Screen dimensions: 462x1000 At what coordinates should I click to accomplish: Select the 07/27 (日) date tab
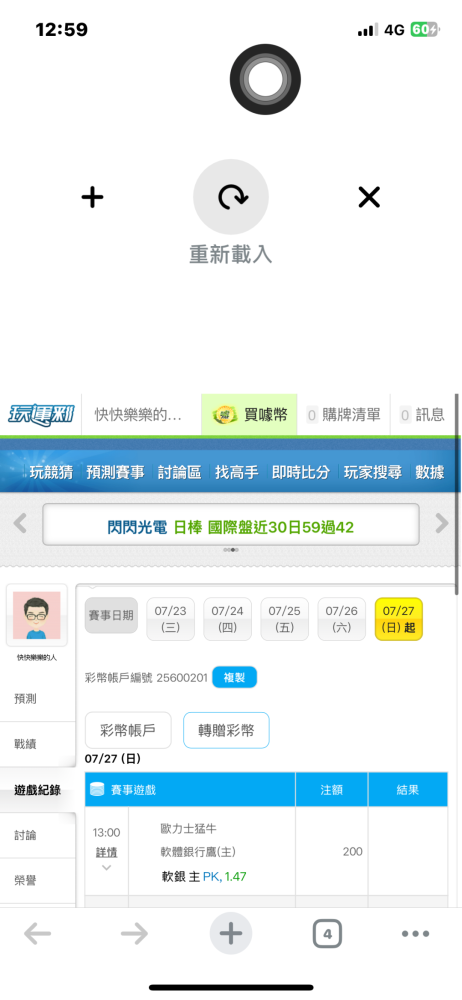tap(399, 619)
